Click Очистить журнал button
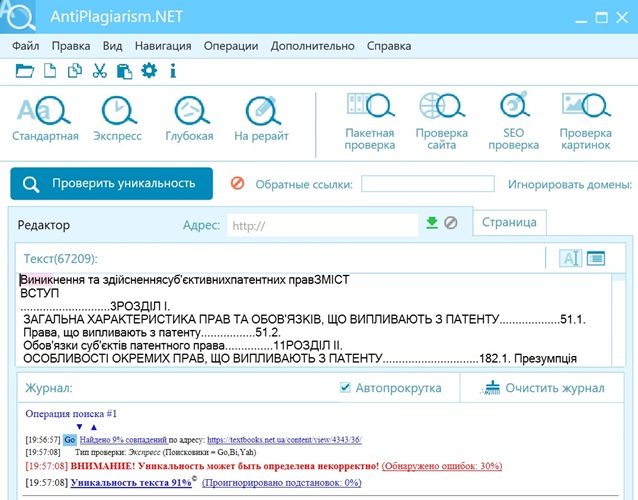 coord(542,388)
